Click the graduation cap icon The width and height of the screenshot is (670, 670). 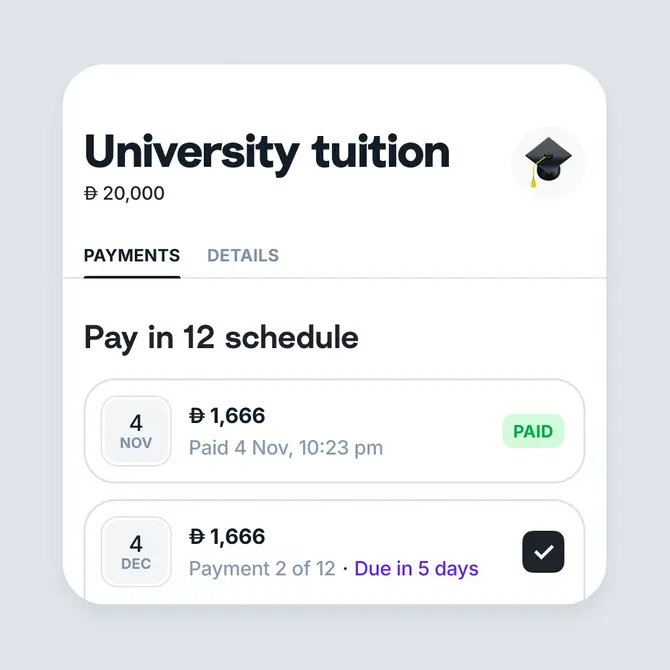[x=548, y=162]
